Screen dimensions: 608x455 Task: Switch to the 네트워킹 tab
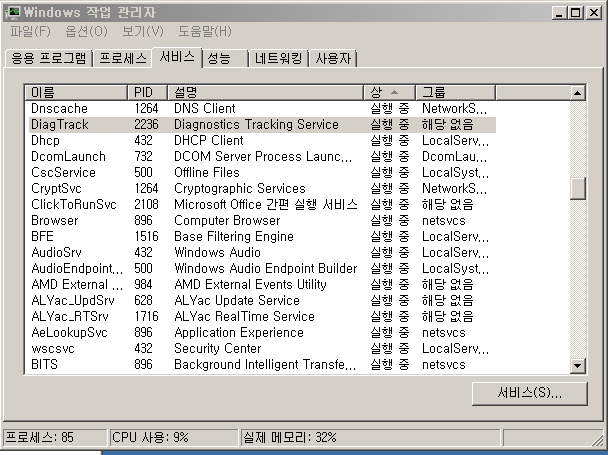click(x=278, y=59)
